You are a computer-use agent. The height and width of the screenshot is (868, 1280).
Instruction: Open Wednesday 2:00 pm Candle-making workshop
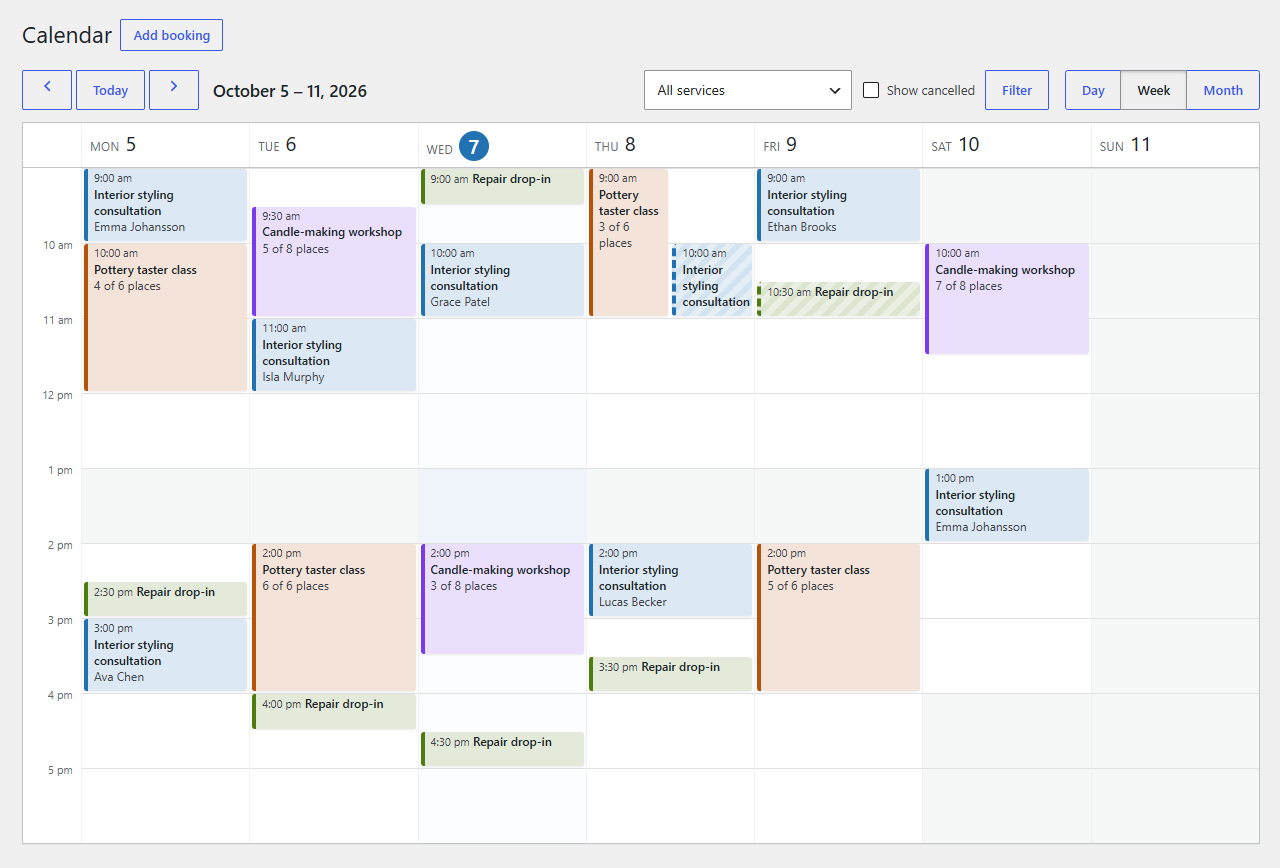coord(502,599)
